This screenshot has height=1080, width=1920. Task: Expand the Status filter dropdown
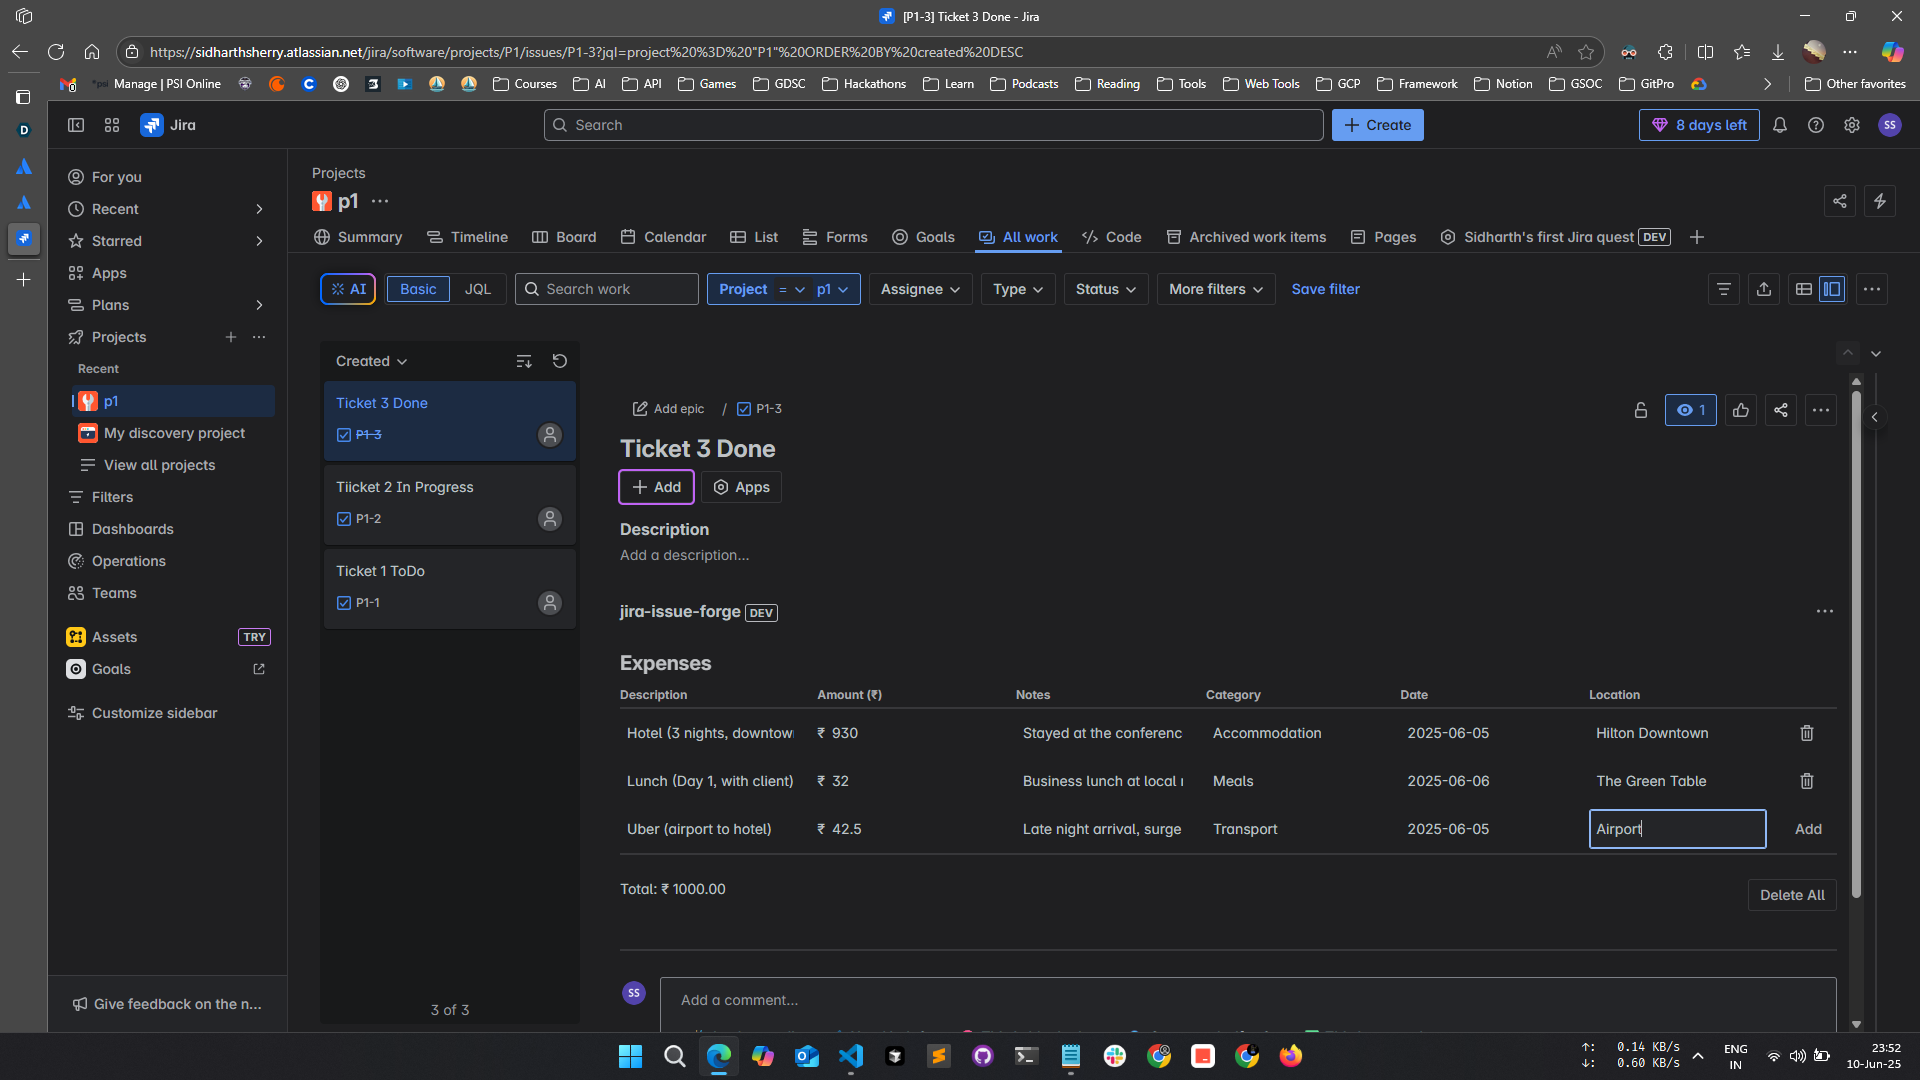(1105, 289)
